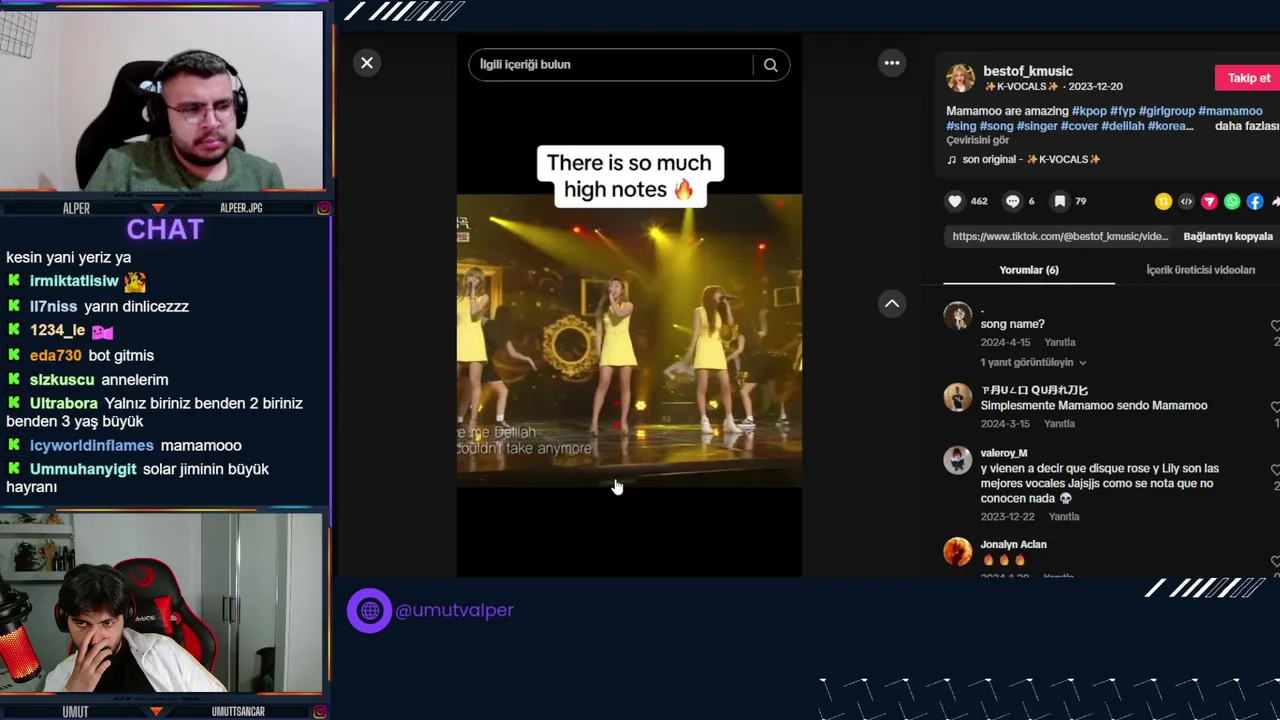Screen dimensions: 1280x720
Task: Reply to the 'song name?' comment
Action: (x=1059, y=343)
